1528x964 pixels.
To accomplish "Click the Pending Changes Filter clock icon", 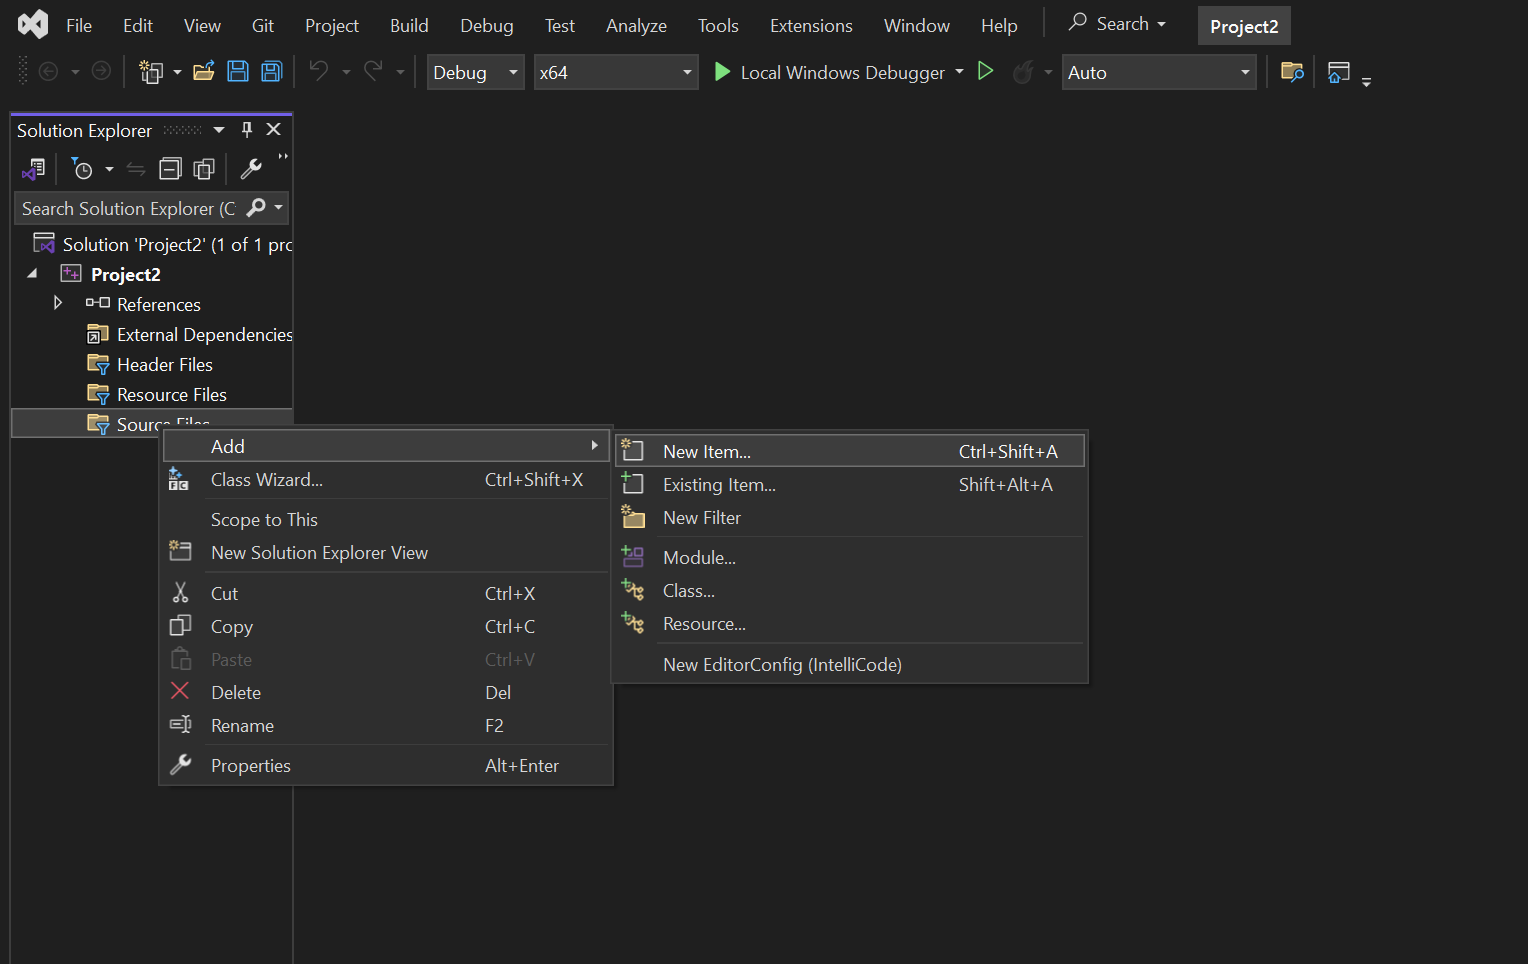I will (x=82, y=170).
